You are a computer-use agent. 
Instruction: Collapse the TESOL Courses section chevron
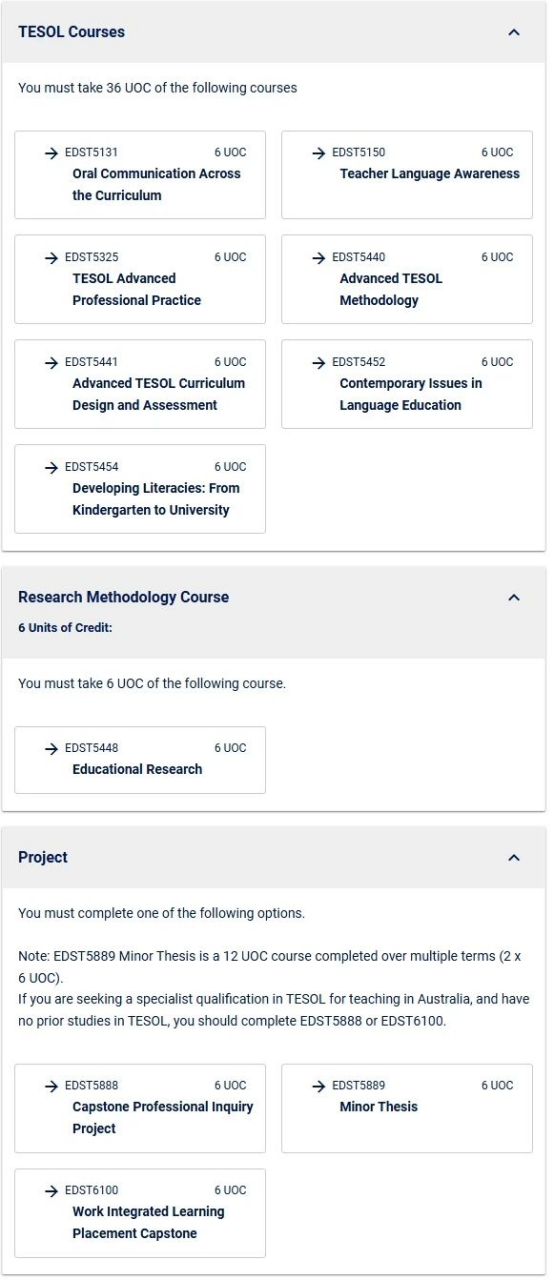coord(514,32)
